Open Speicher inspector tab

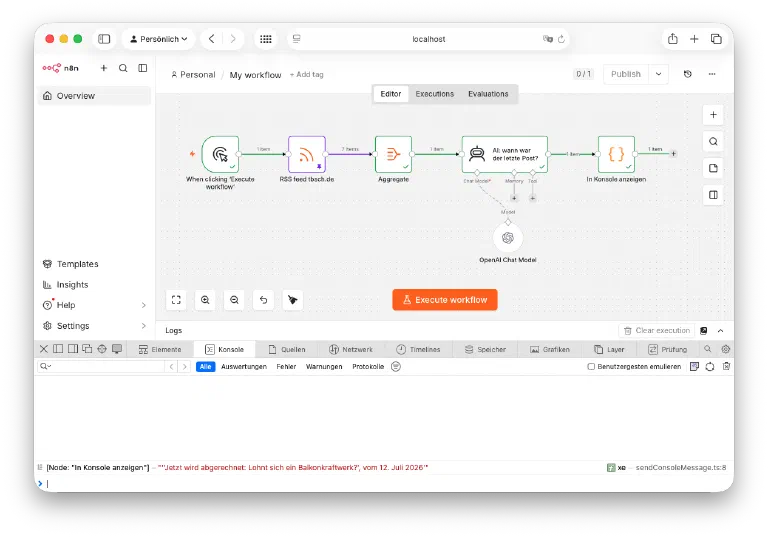(485, 349)
